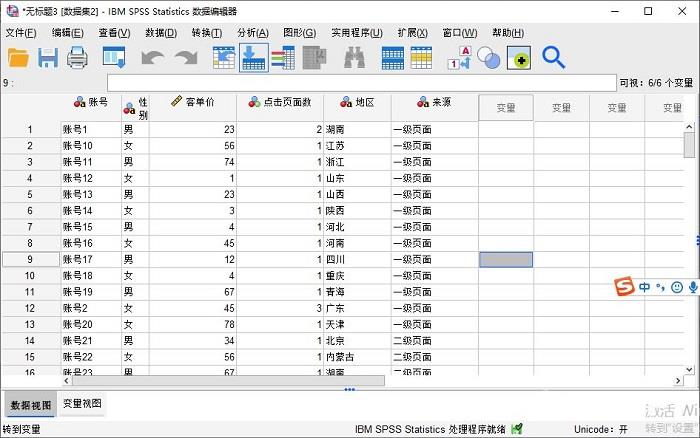Use variable sets circles icon
The image size is (700, 438).
488,58
